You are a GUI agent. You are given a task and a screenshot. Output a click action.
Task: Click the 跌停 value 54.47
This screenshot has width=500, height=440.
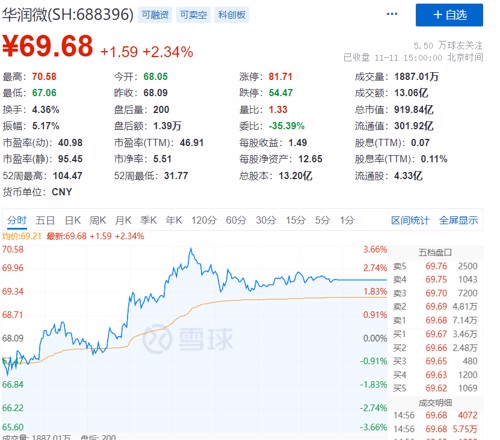point(281,93)
